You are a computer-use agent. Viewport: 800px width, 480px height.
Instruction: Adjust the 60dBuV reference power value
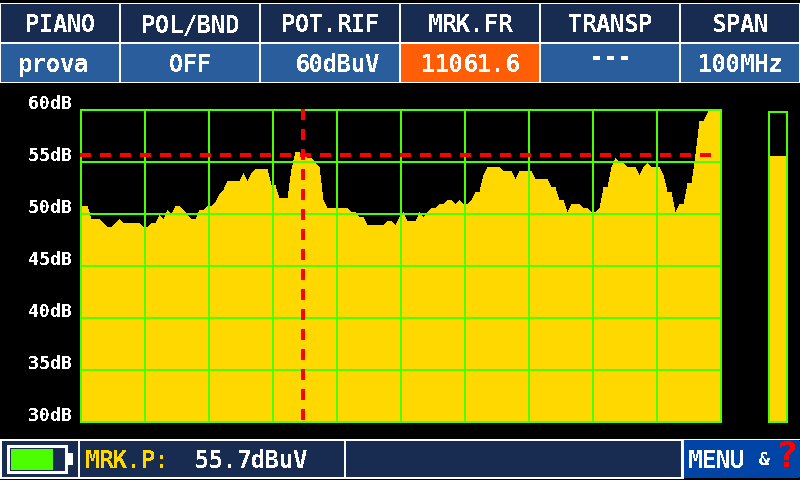[330, 63]
